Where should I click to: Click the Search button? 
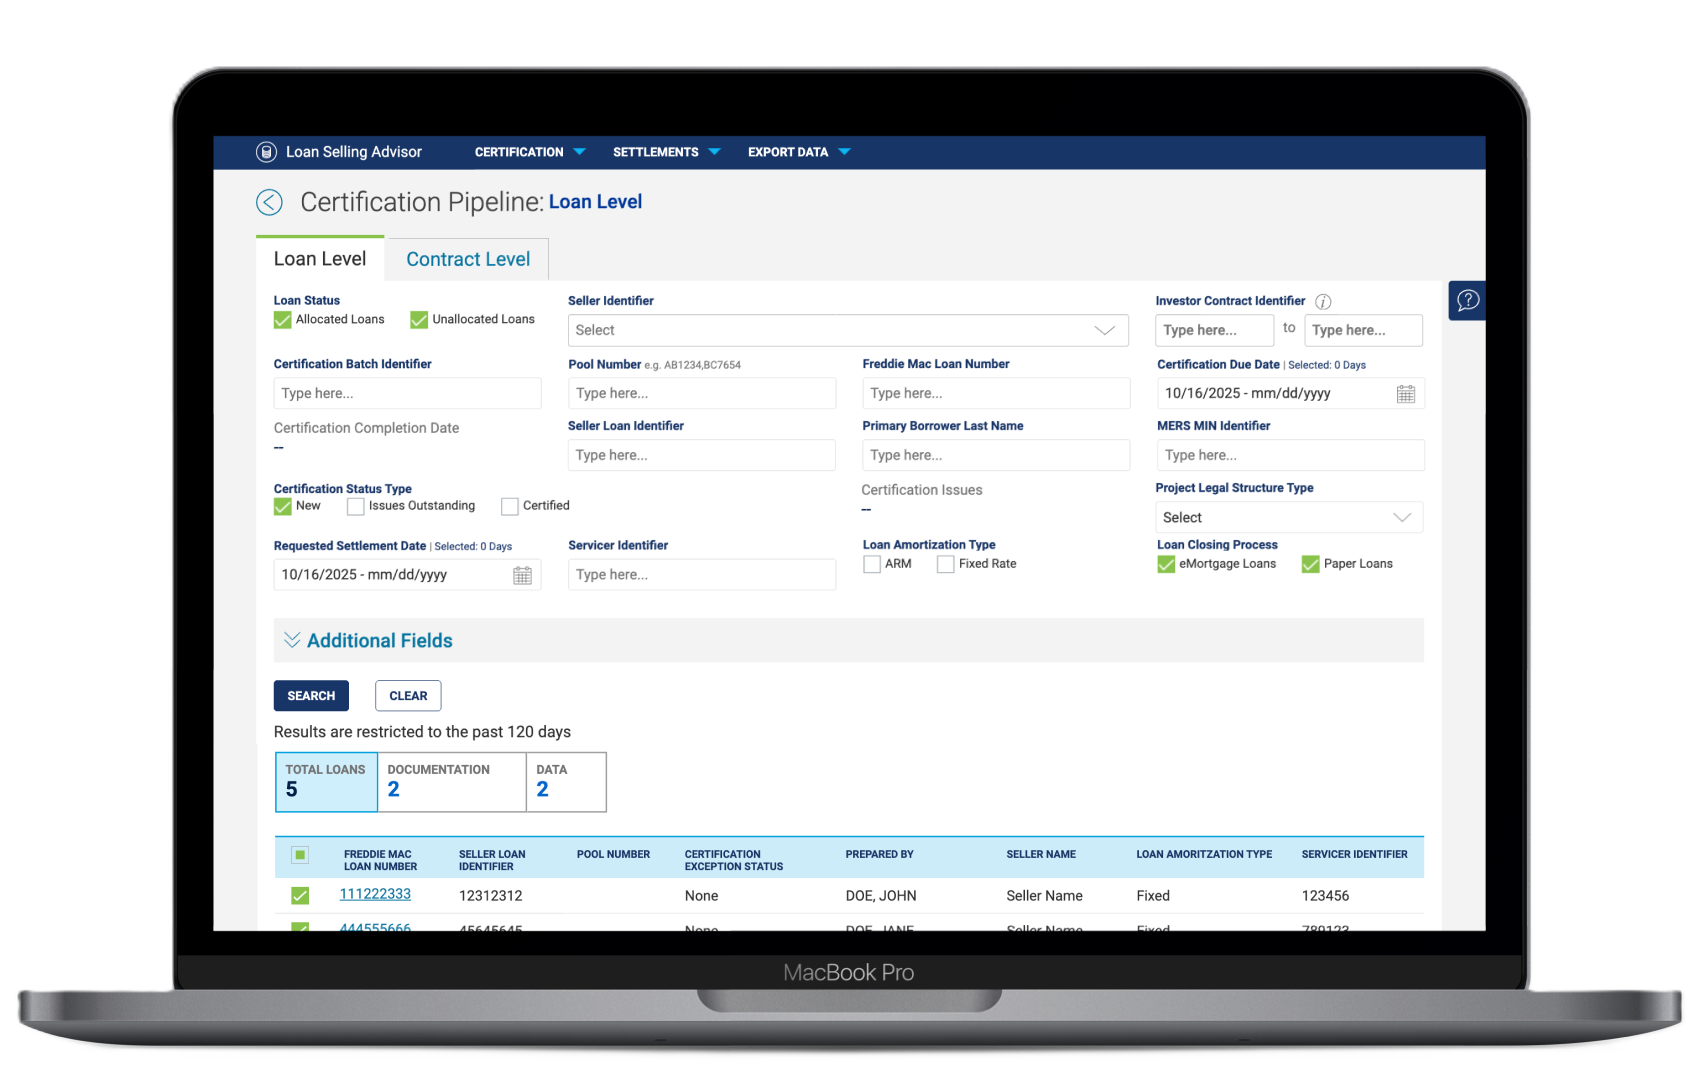click(311, 696)
